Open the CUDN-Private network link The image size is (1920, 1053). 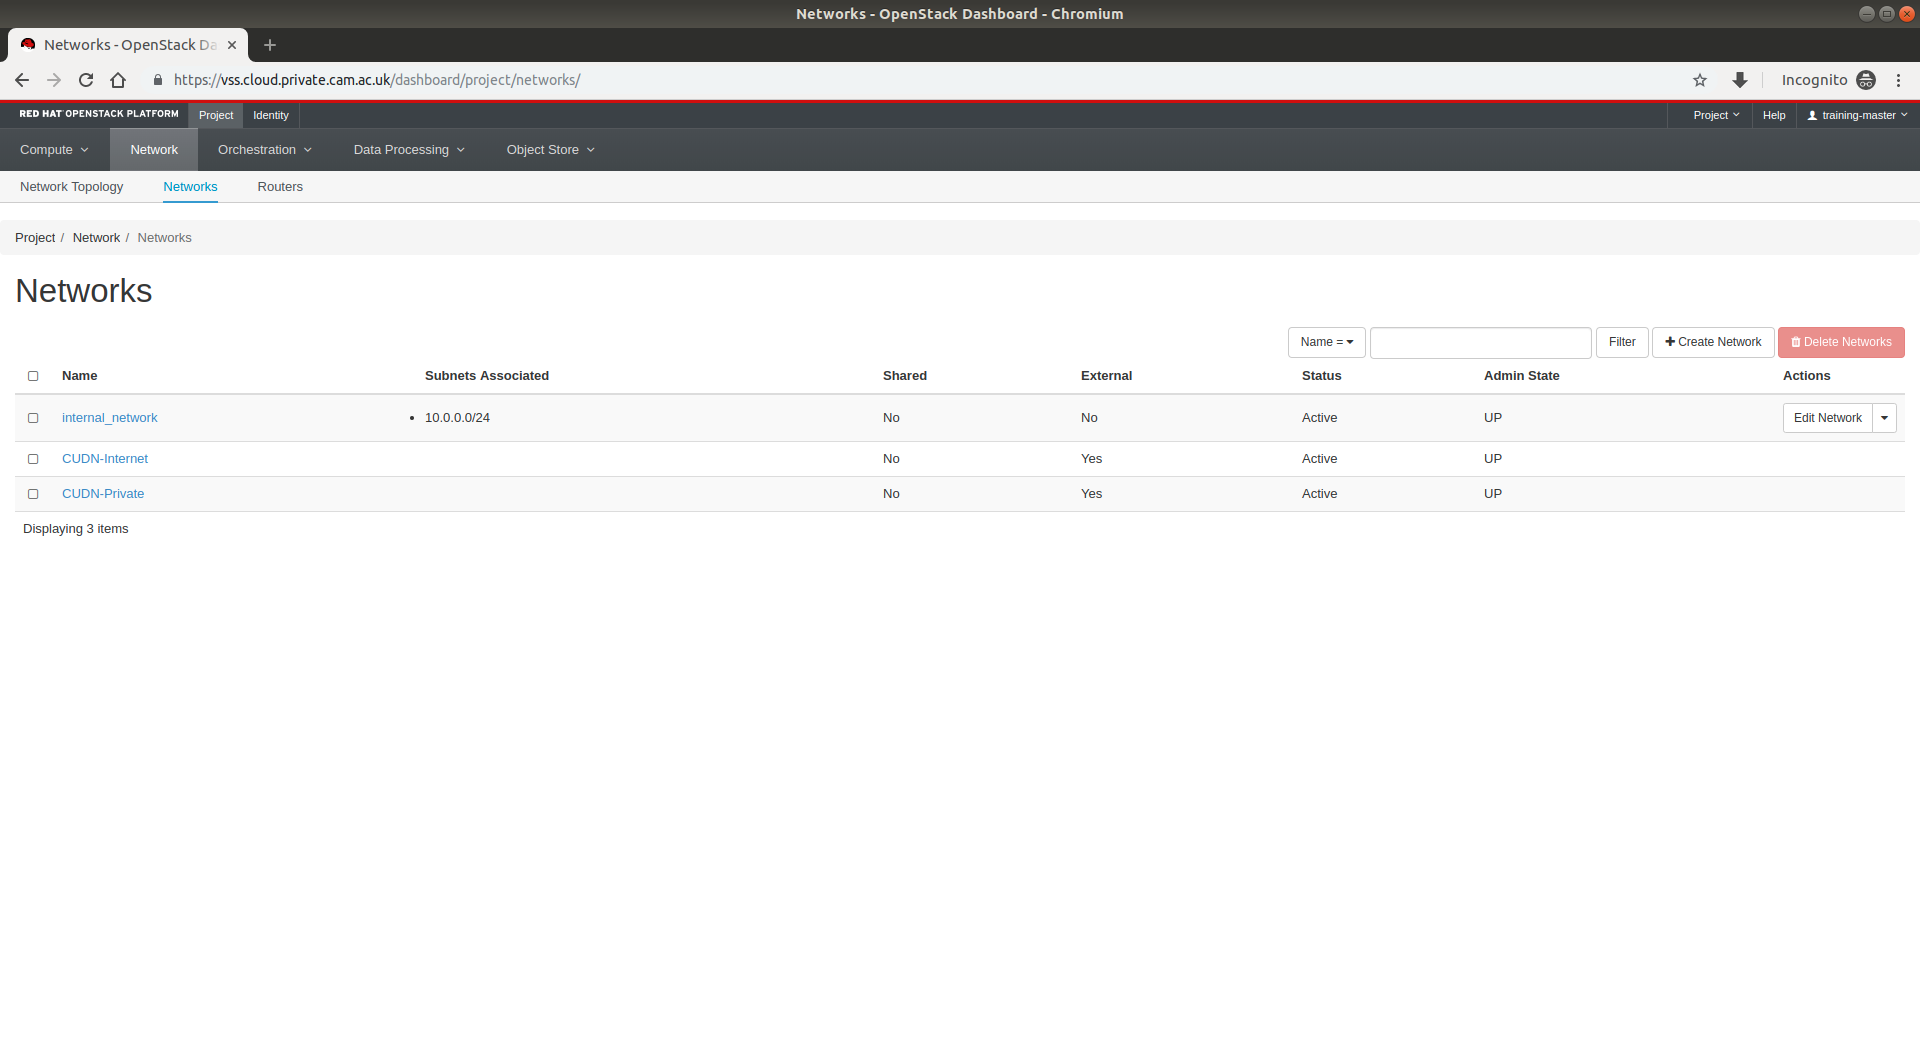(103, 494)
